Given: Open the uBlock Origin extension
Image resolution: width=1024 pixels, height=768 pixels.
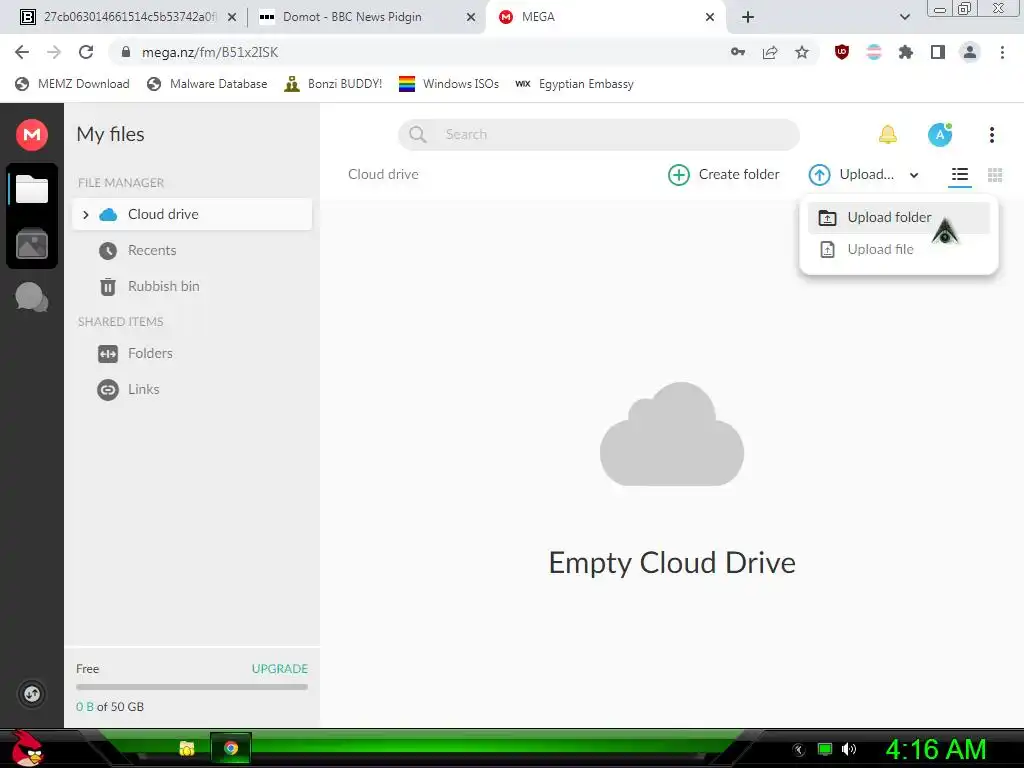Looking at the screenshot, I should click(842, 52).
